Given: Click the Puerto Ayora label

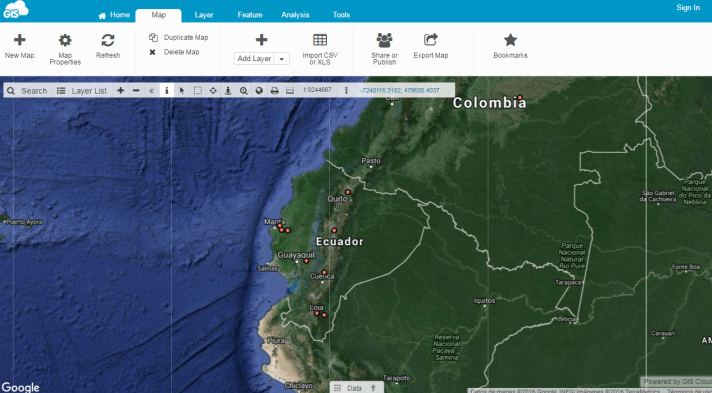Looking at the screenshot, I should (x=24, y=222).
